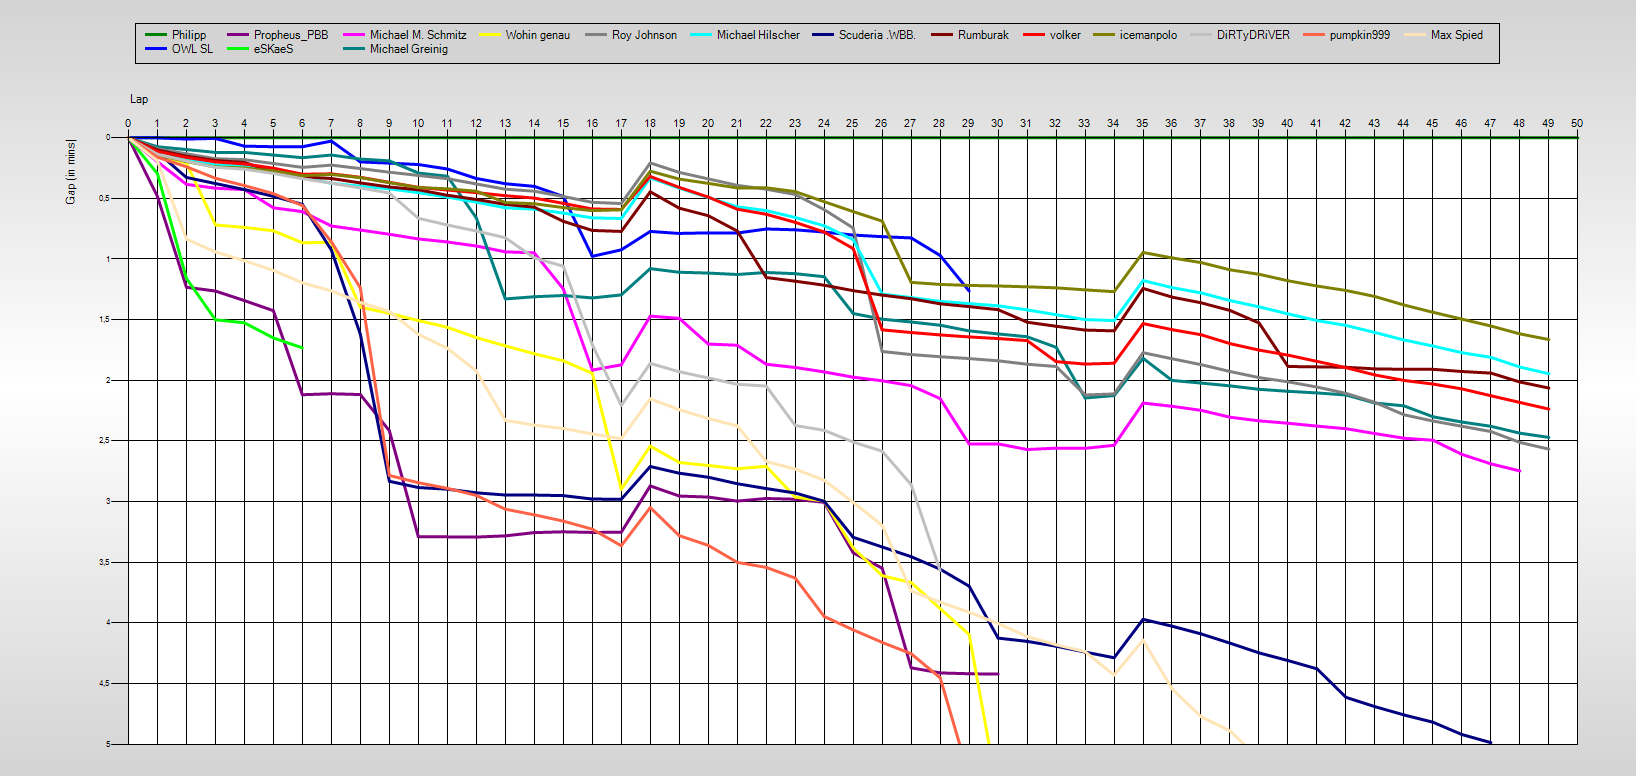
Task: Select the Propheus_PBB legend label
Action: click(x=291, y=35)
